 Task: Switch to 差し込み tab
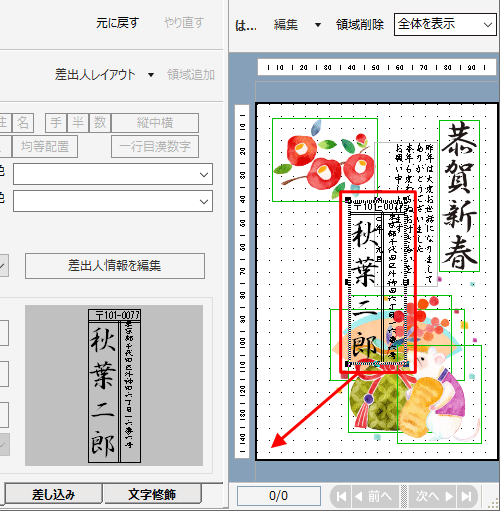click(53, 494)
